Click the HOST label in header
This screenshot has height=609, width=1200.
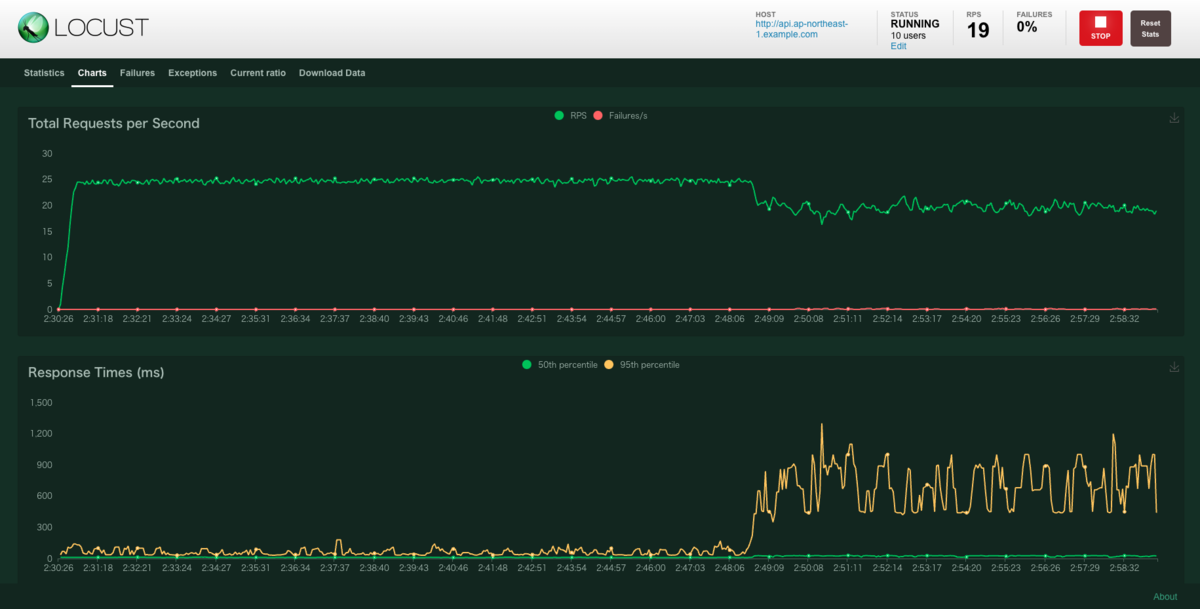[x=765, y=14]
